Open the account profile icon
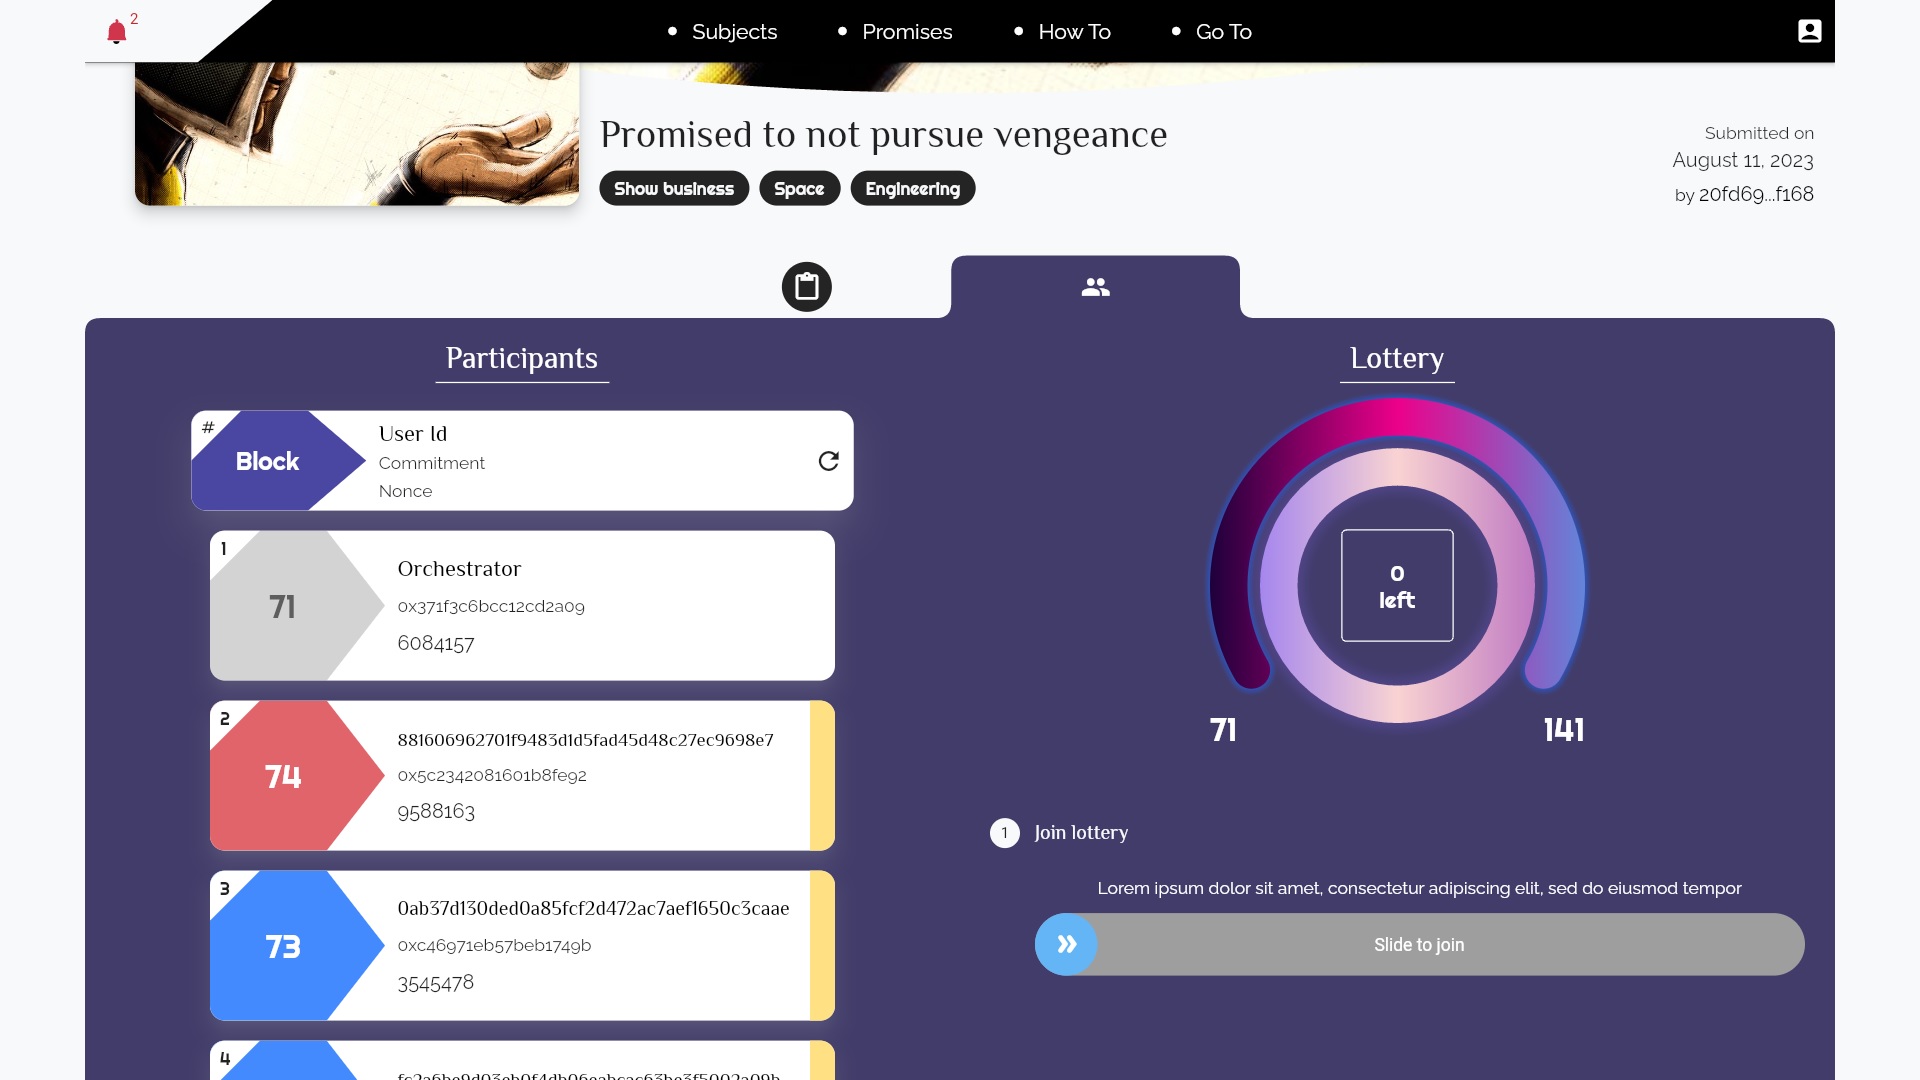The width and height of the screenshot is (1920, 1080). [1810, 31]
